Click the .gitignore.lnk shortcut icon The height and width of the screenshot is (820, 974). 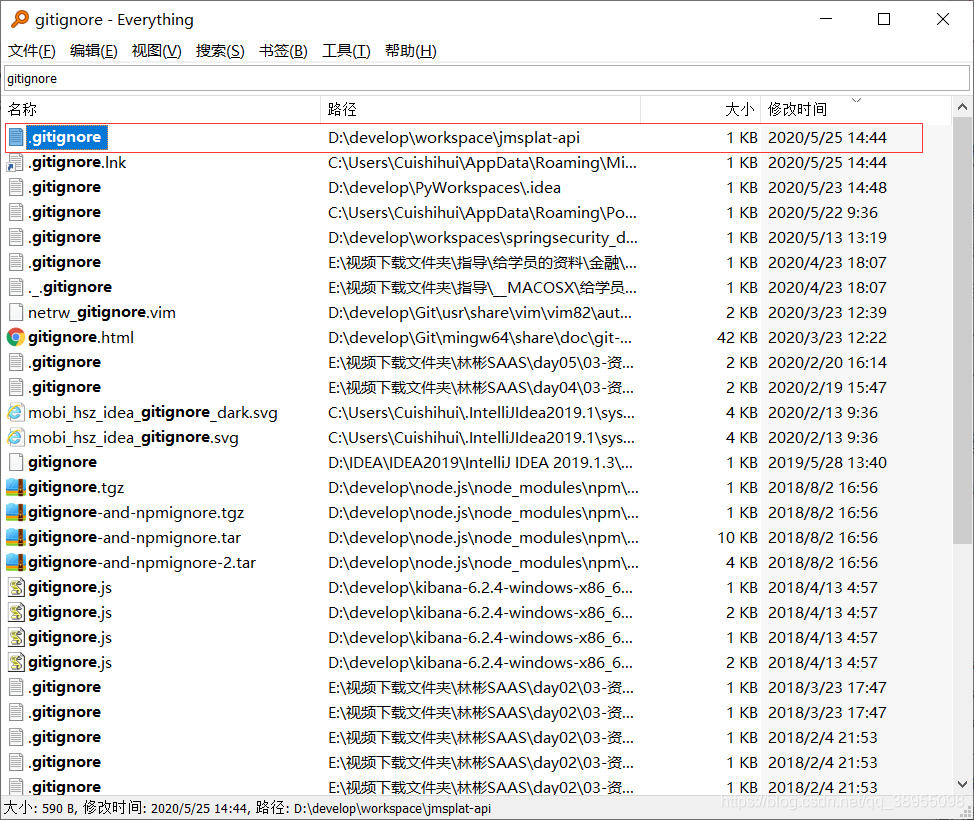(x=16, y=163)
